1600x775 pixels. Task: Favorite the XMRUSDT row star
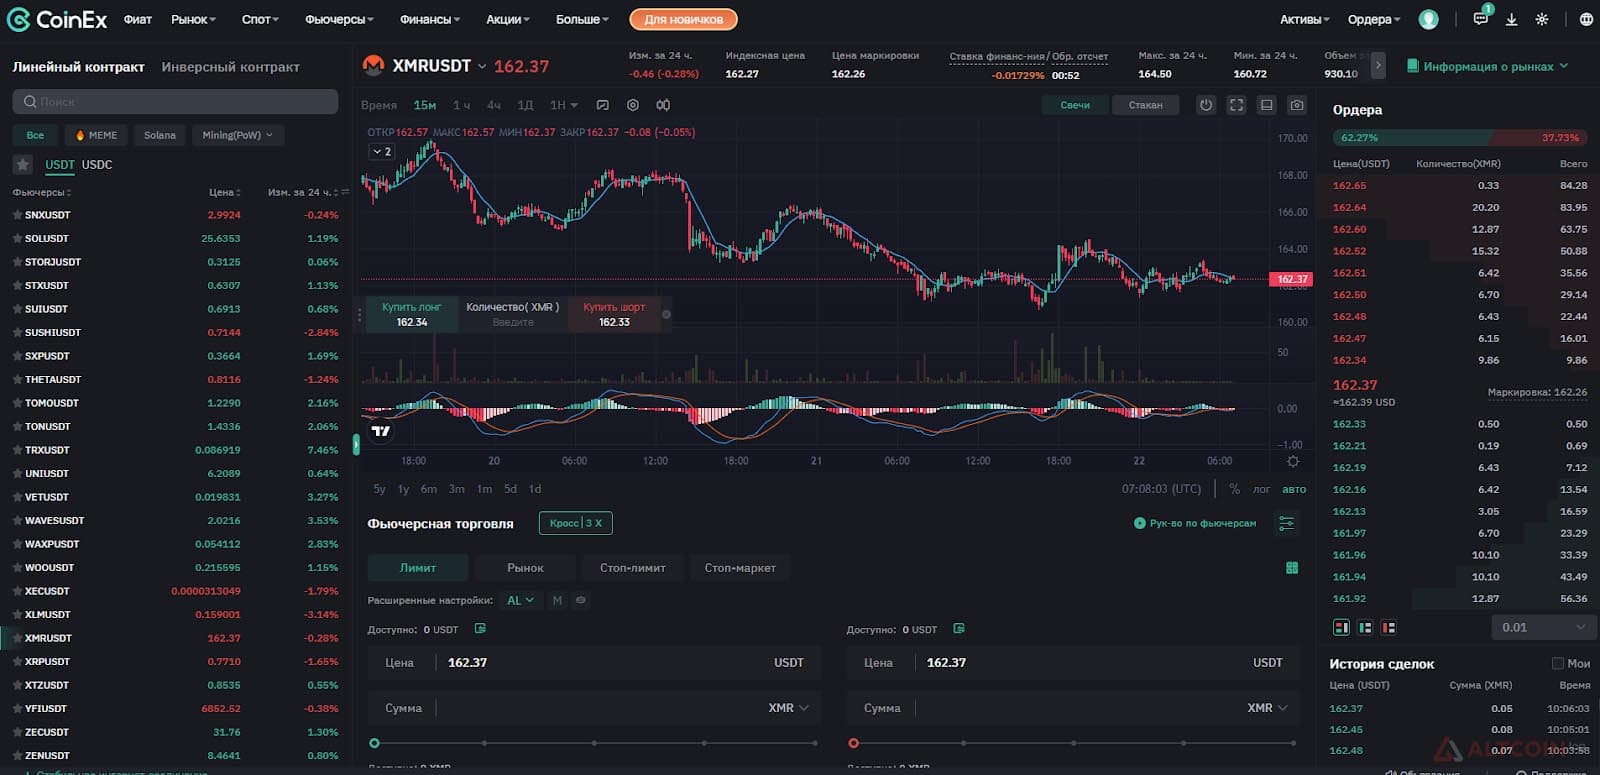17,638
